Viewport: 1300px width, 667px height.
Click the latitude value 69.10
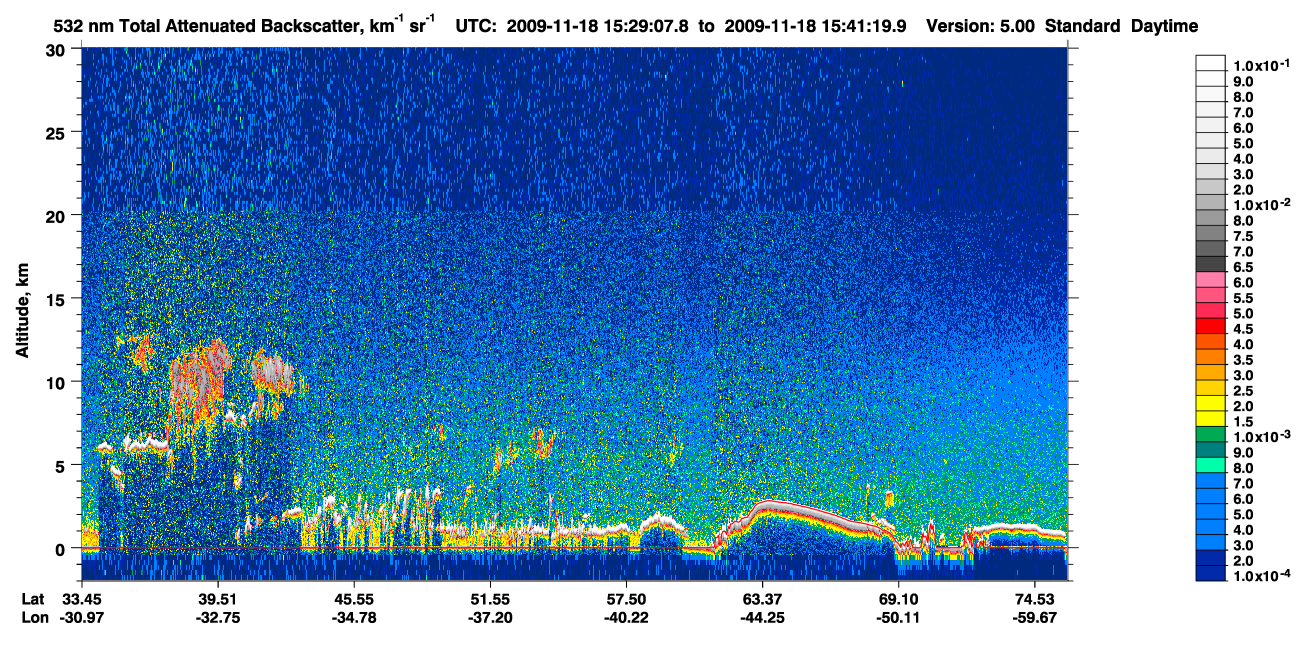[897, 599]
